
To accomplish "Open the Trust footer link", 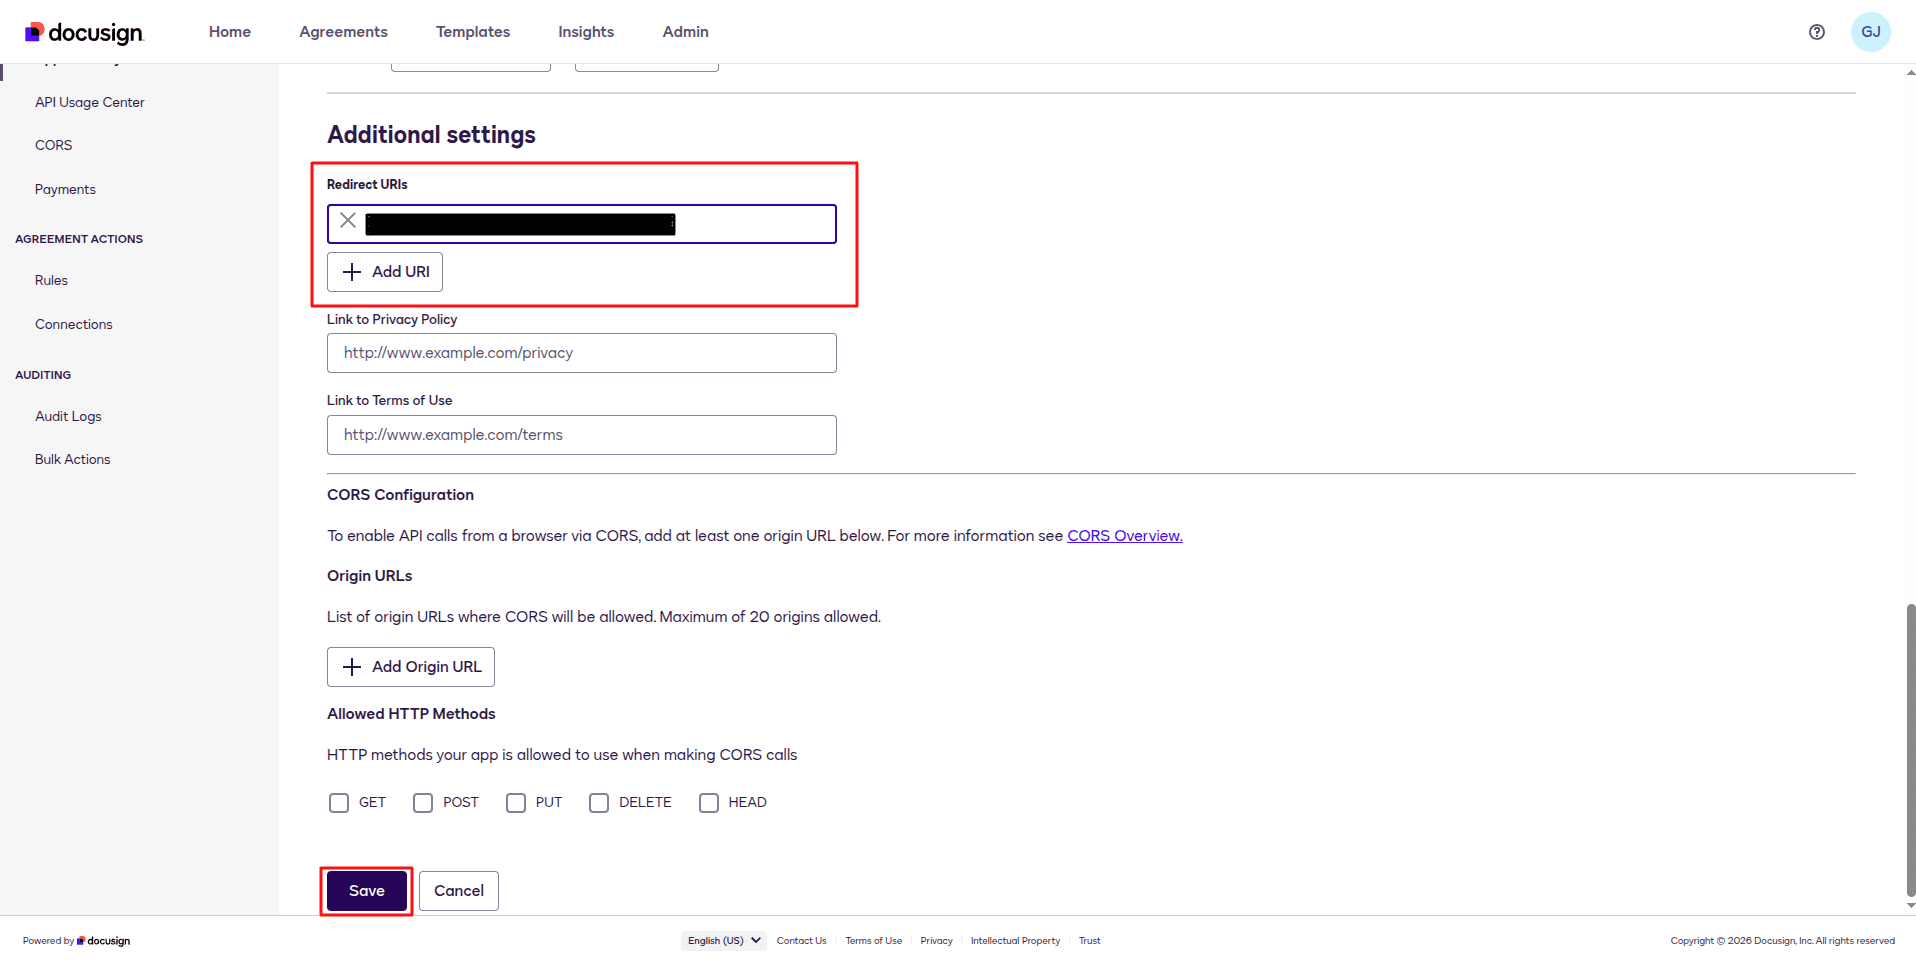I will (1090, 941).
